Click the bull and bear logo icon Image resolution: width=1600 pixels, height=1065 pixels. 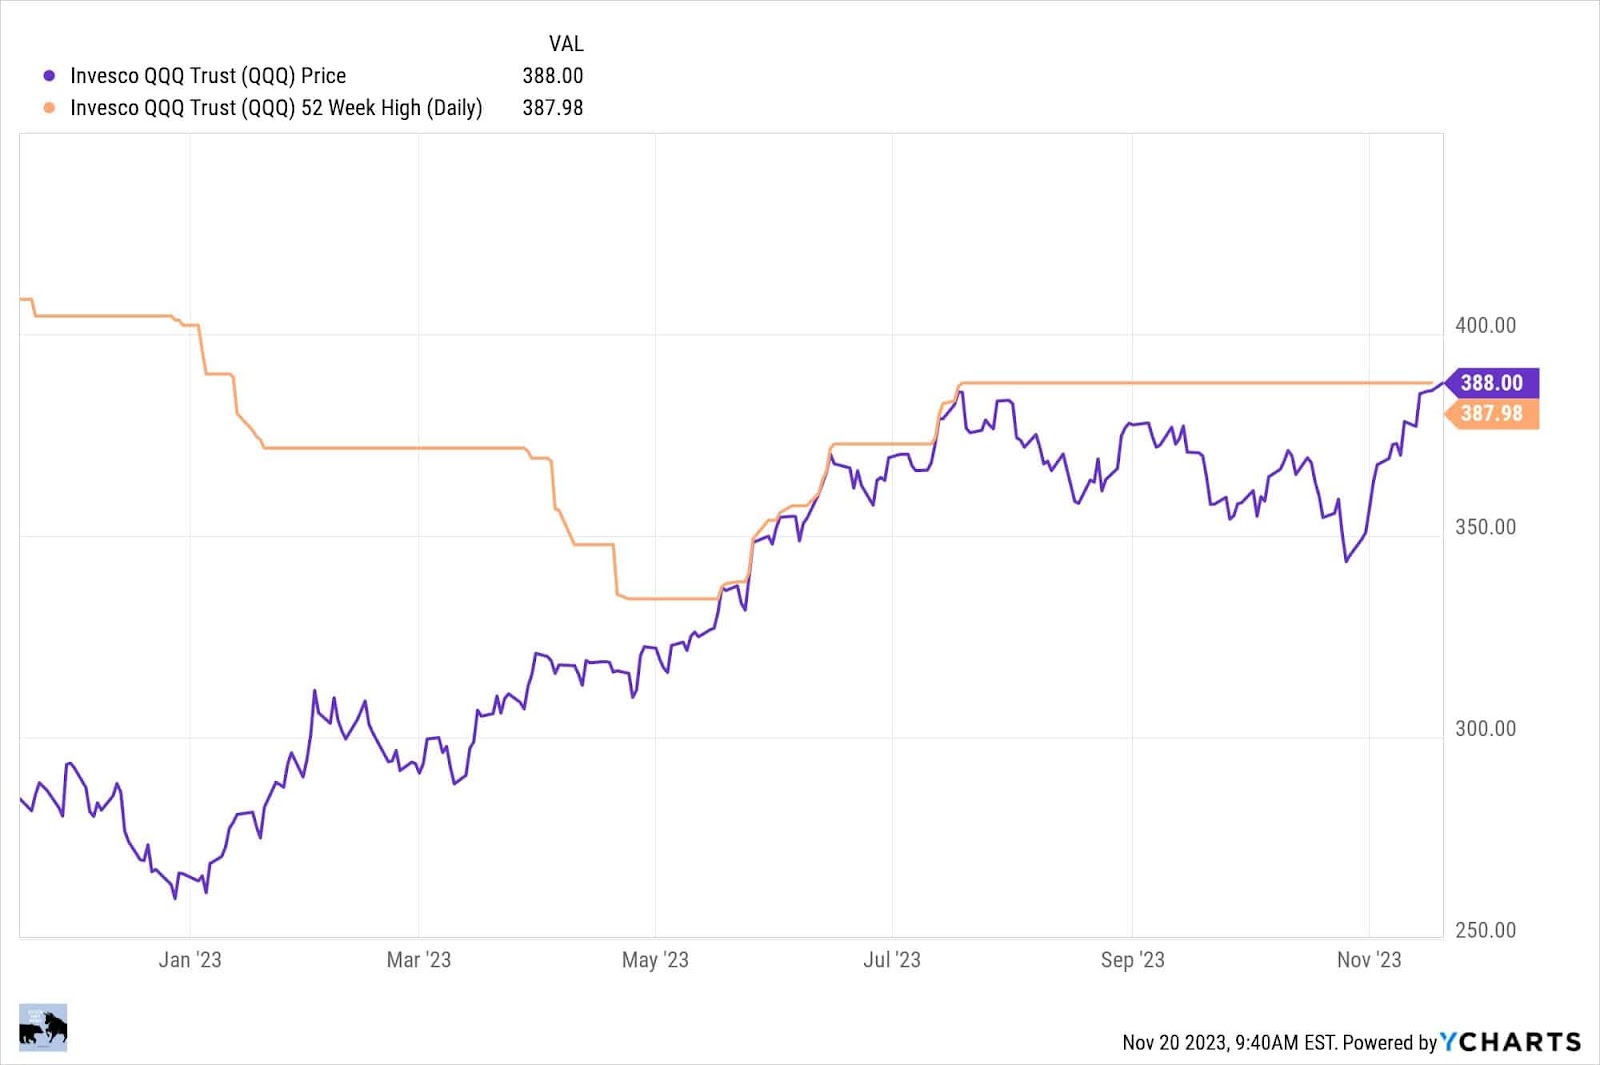tap(43, 1027)
